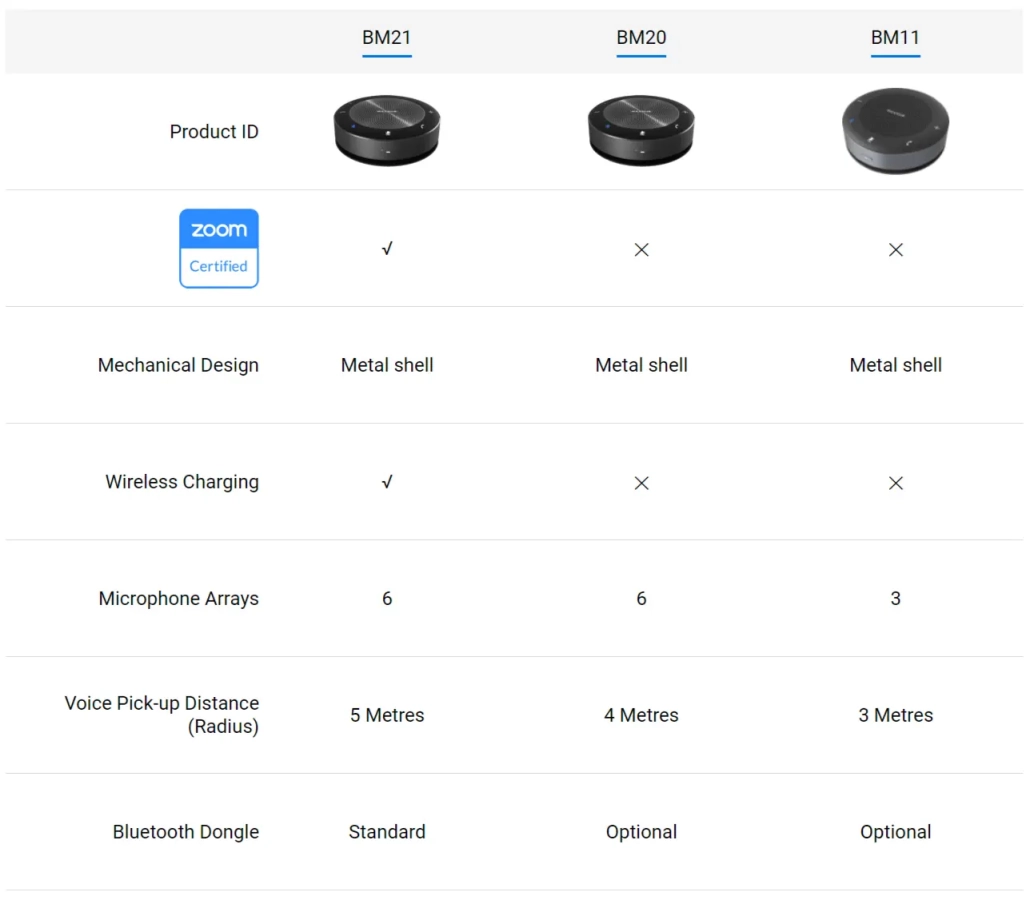Click BM11 Microphone Arrays value 3

pyautogui.click(x=895, y=599)
